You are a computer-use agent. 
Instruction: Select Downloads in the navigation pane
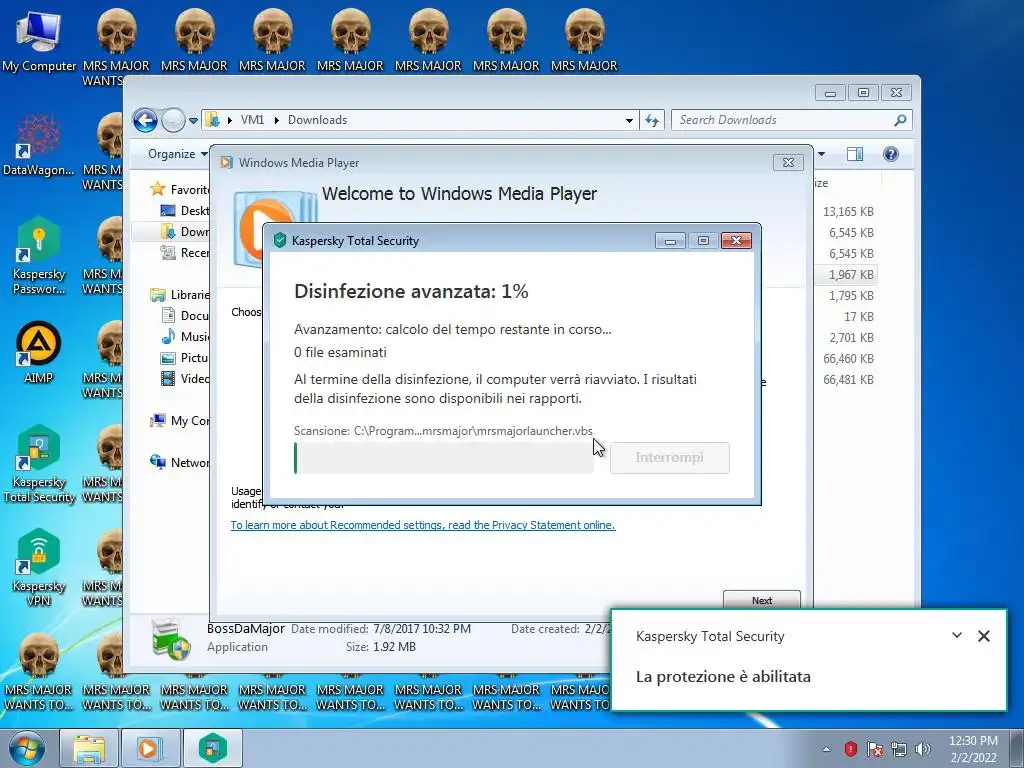pos(185,232)
